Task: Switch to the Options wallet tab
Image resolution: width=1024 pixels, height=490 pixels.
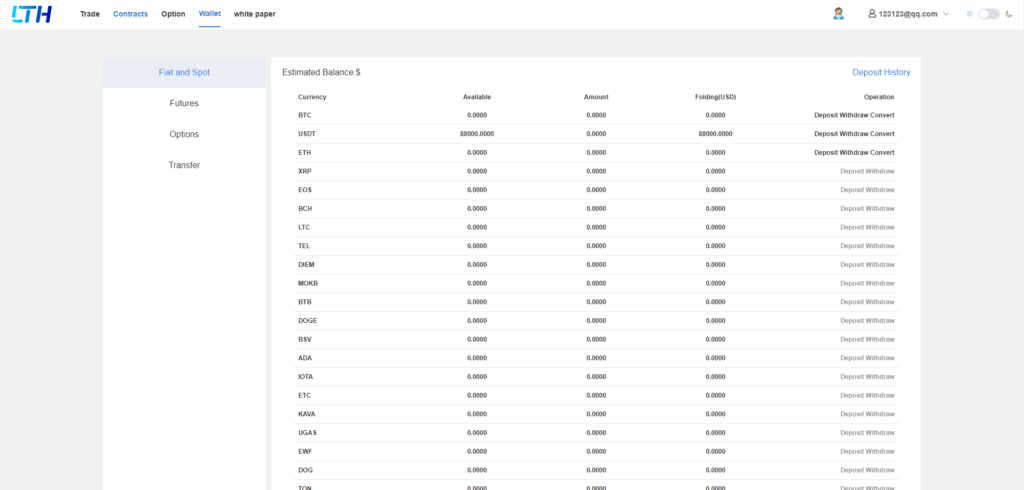Action: 184,134
